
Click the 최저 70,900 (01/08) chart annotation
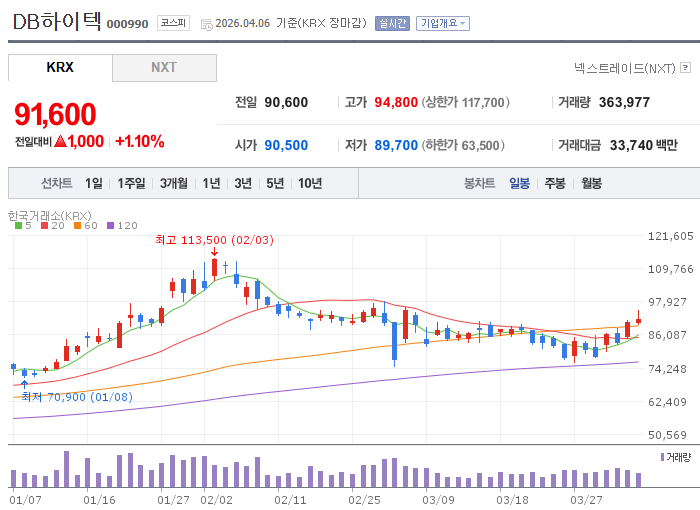77,397
